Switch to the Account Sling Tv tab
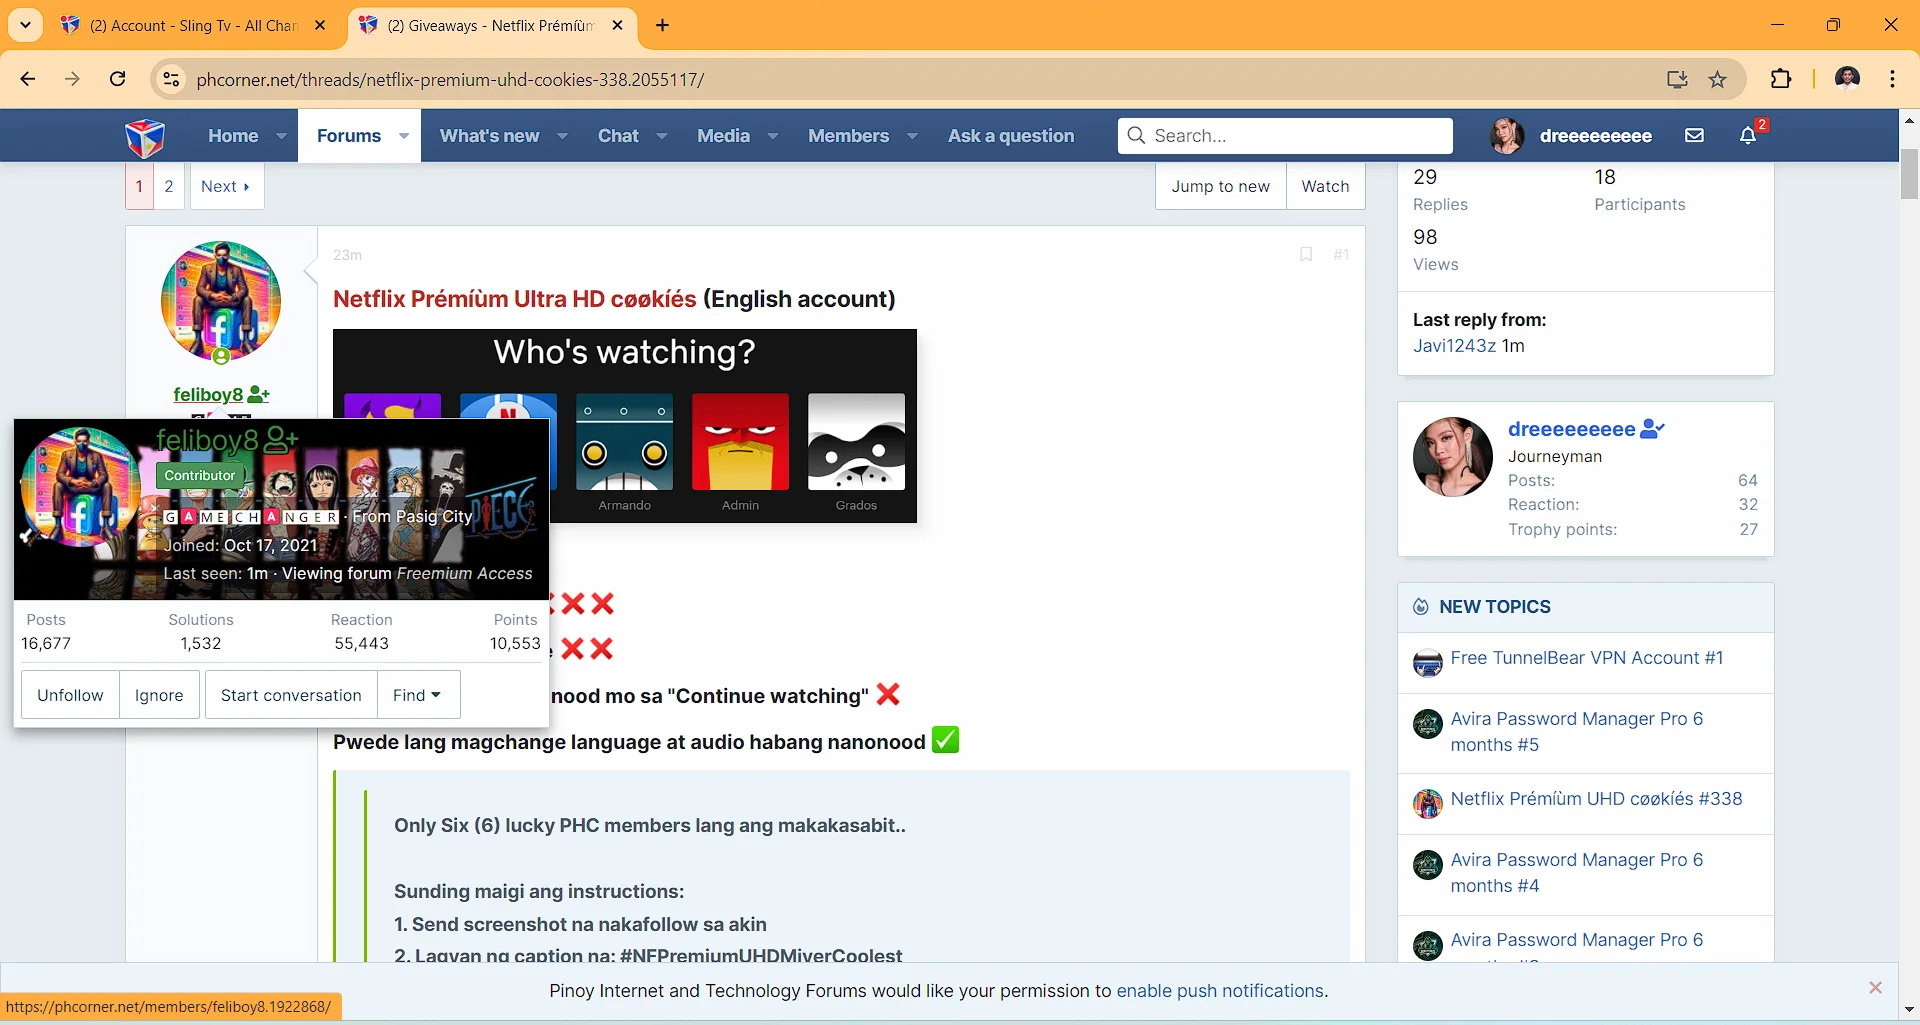This screenshot has height=1025, width=1920. pos(193,25)
